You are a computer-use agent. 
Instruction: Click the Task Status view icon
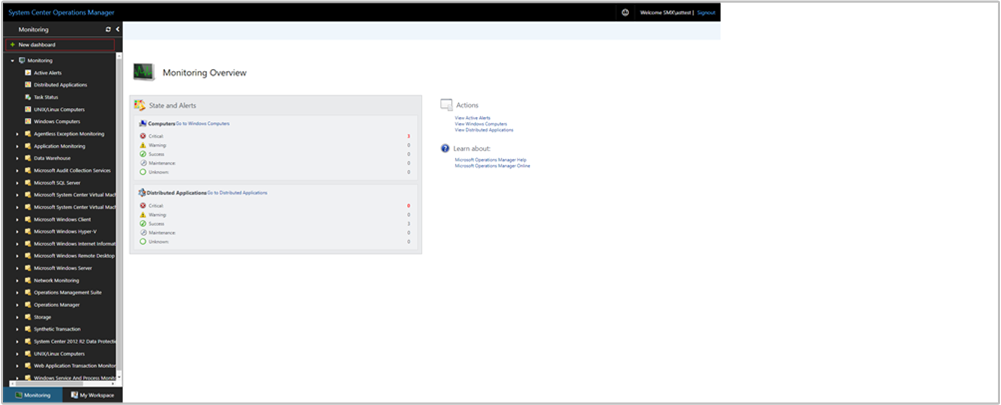(27, 97)
